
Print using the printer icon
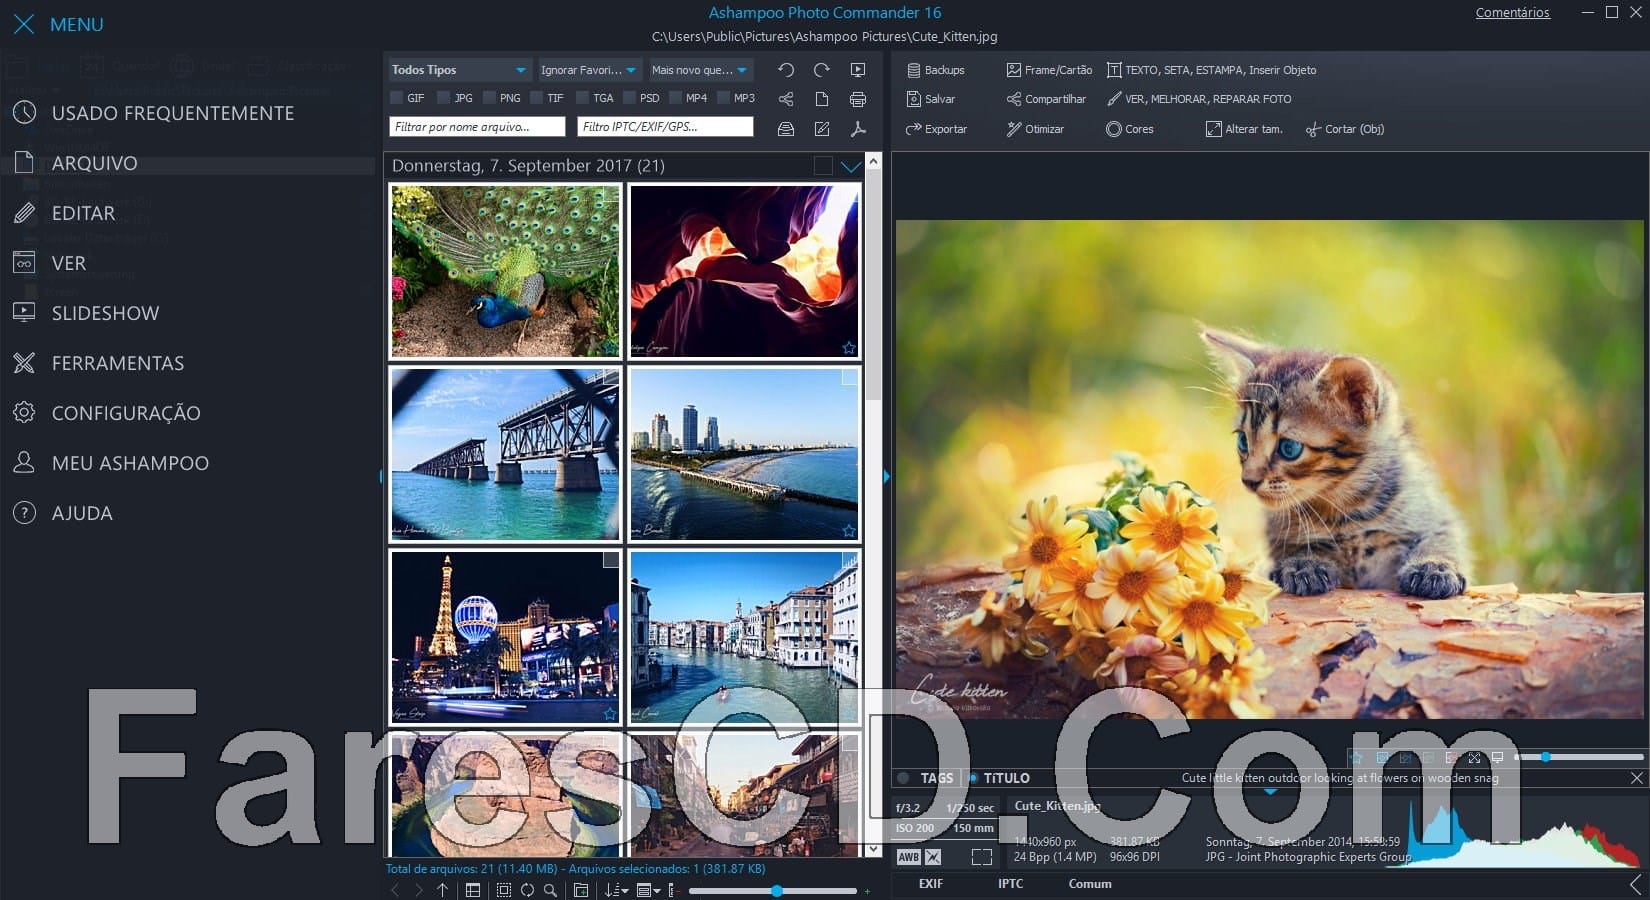tap(858, 99)
